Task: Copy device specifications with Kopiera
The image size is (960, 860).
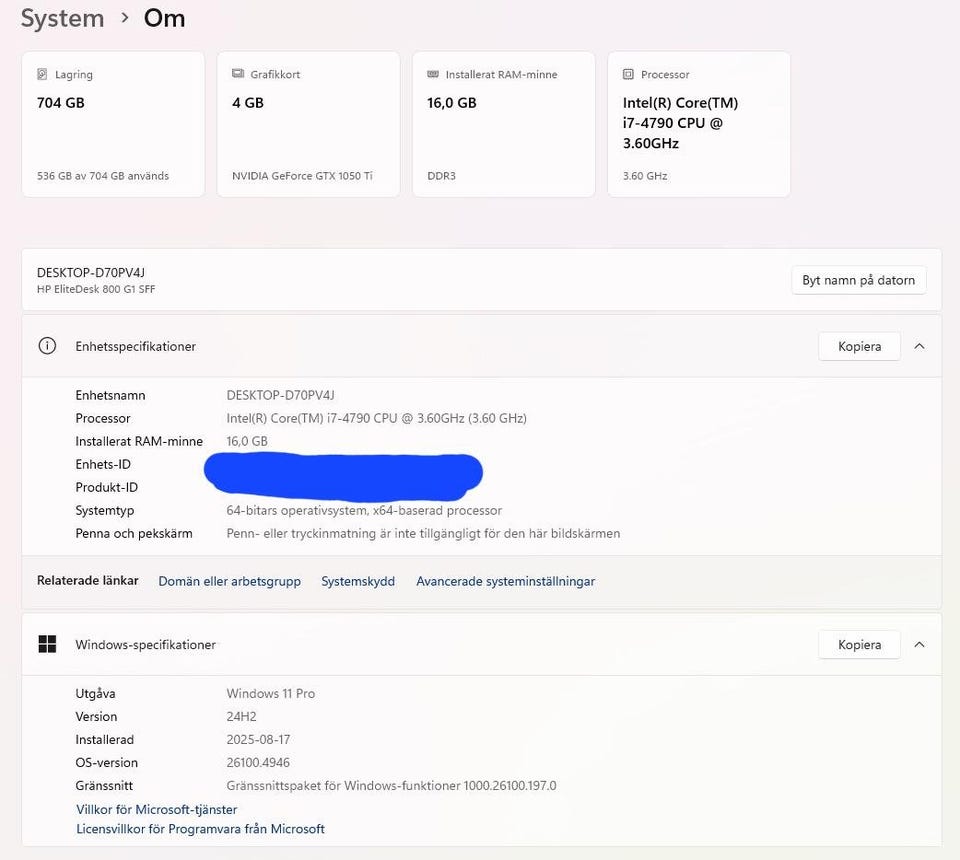Action: tap(859, 346)
